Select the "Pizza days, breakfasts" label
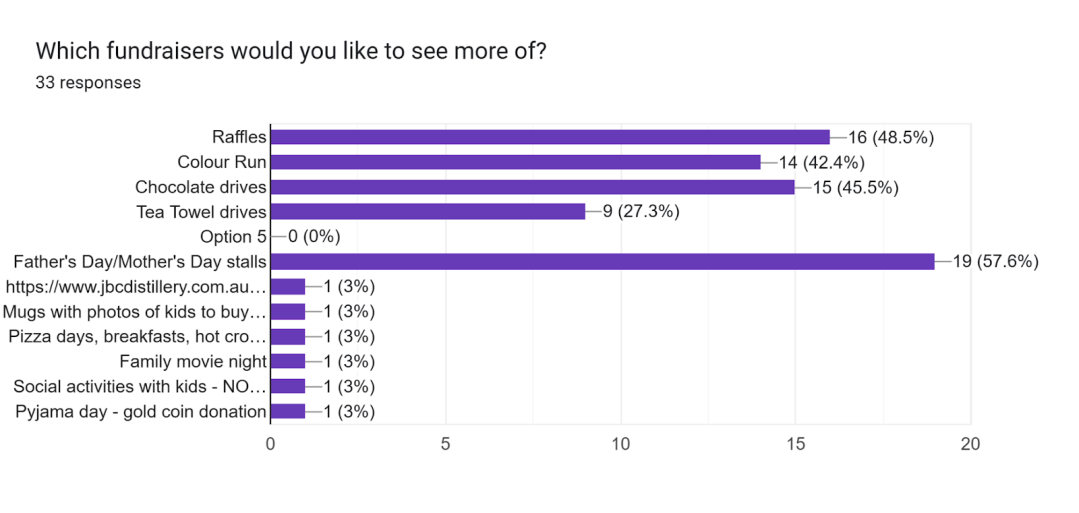1079x513 pixels. point(138,336)
